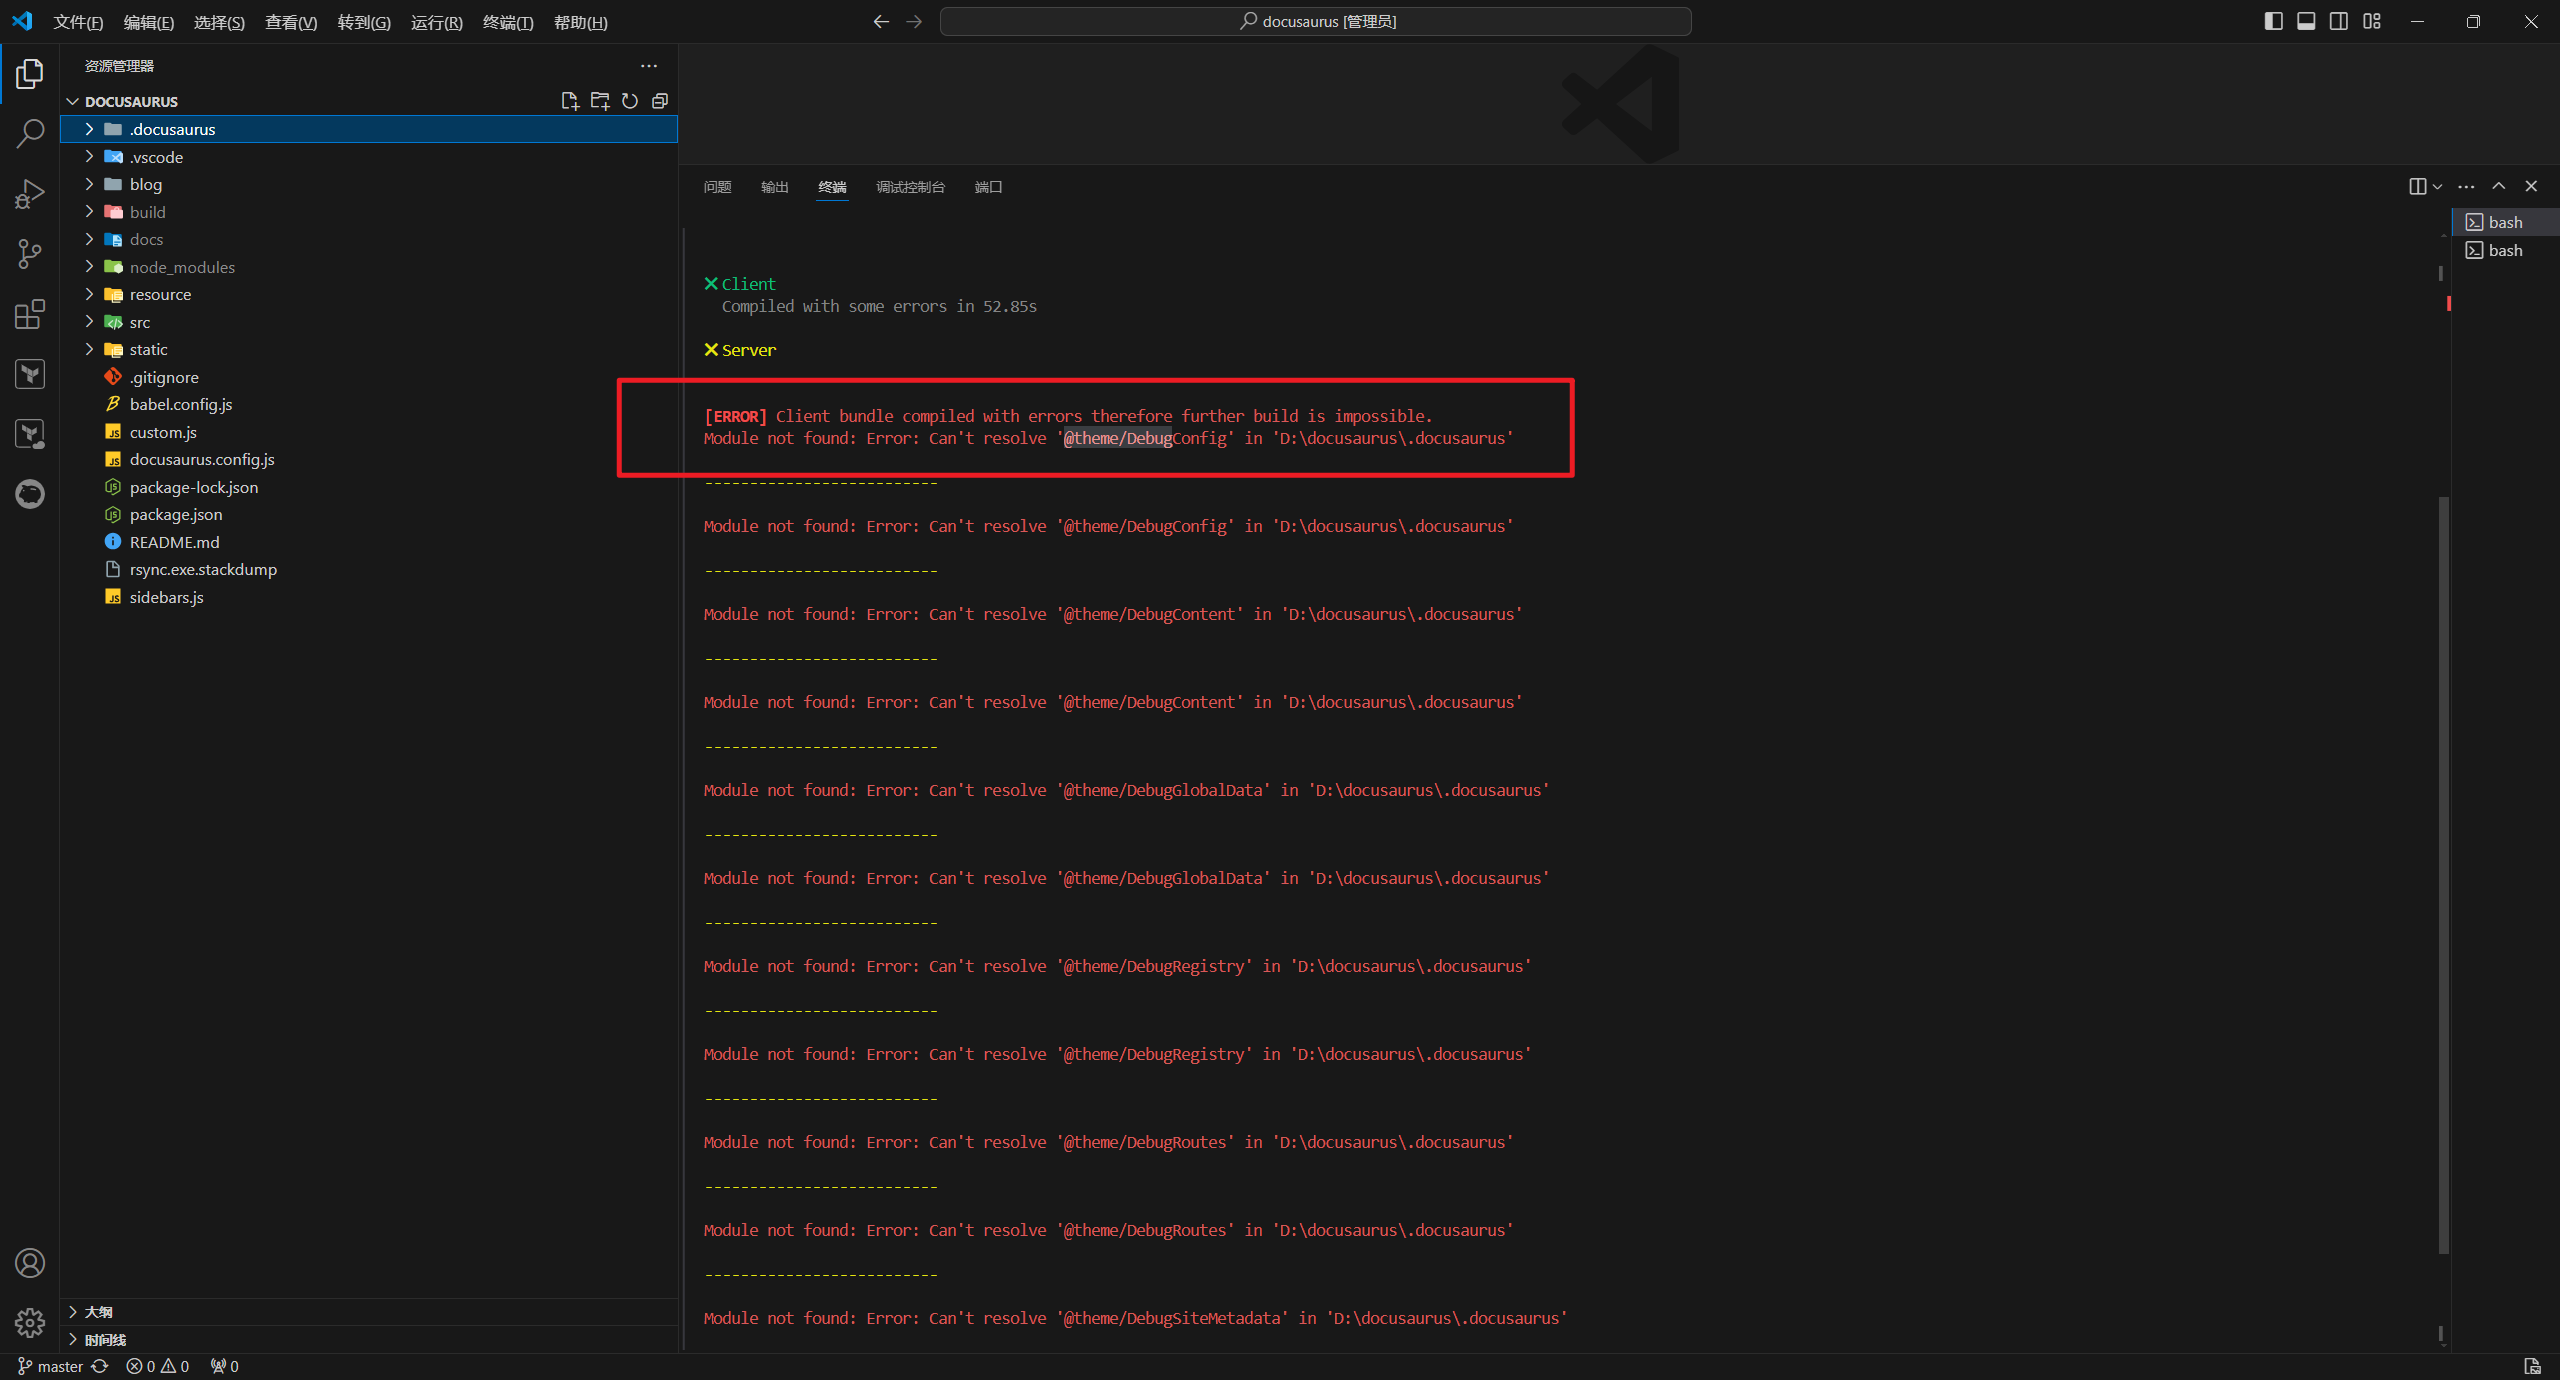Viewport: 2560px width, 1380px height.
Task: Open the Accounts icon in activity bar
Action: pyautogui.click(x=30, y=1263)
